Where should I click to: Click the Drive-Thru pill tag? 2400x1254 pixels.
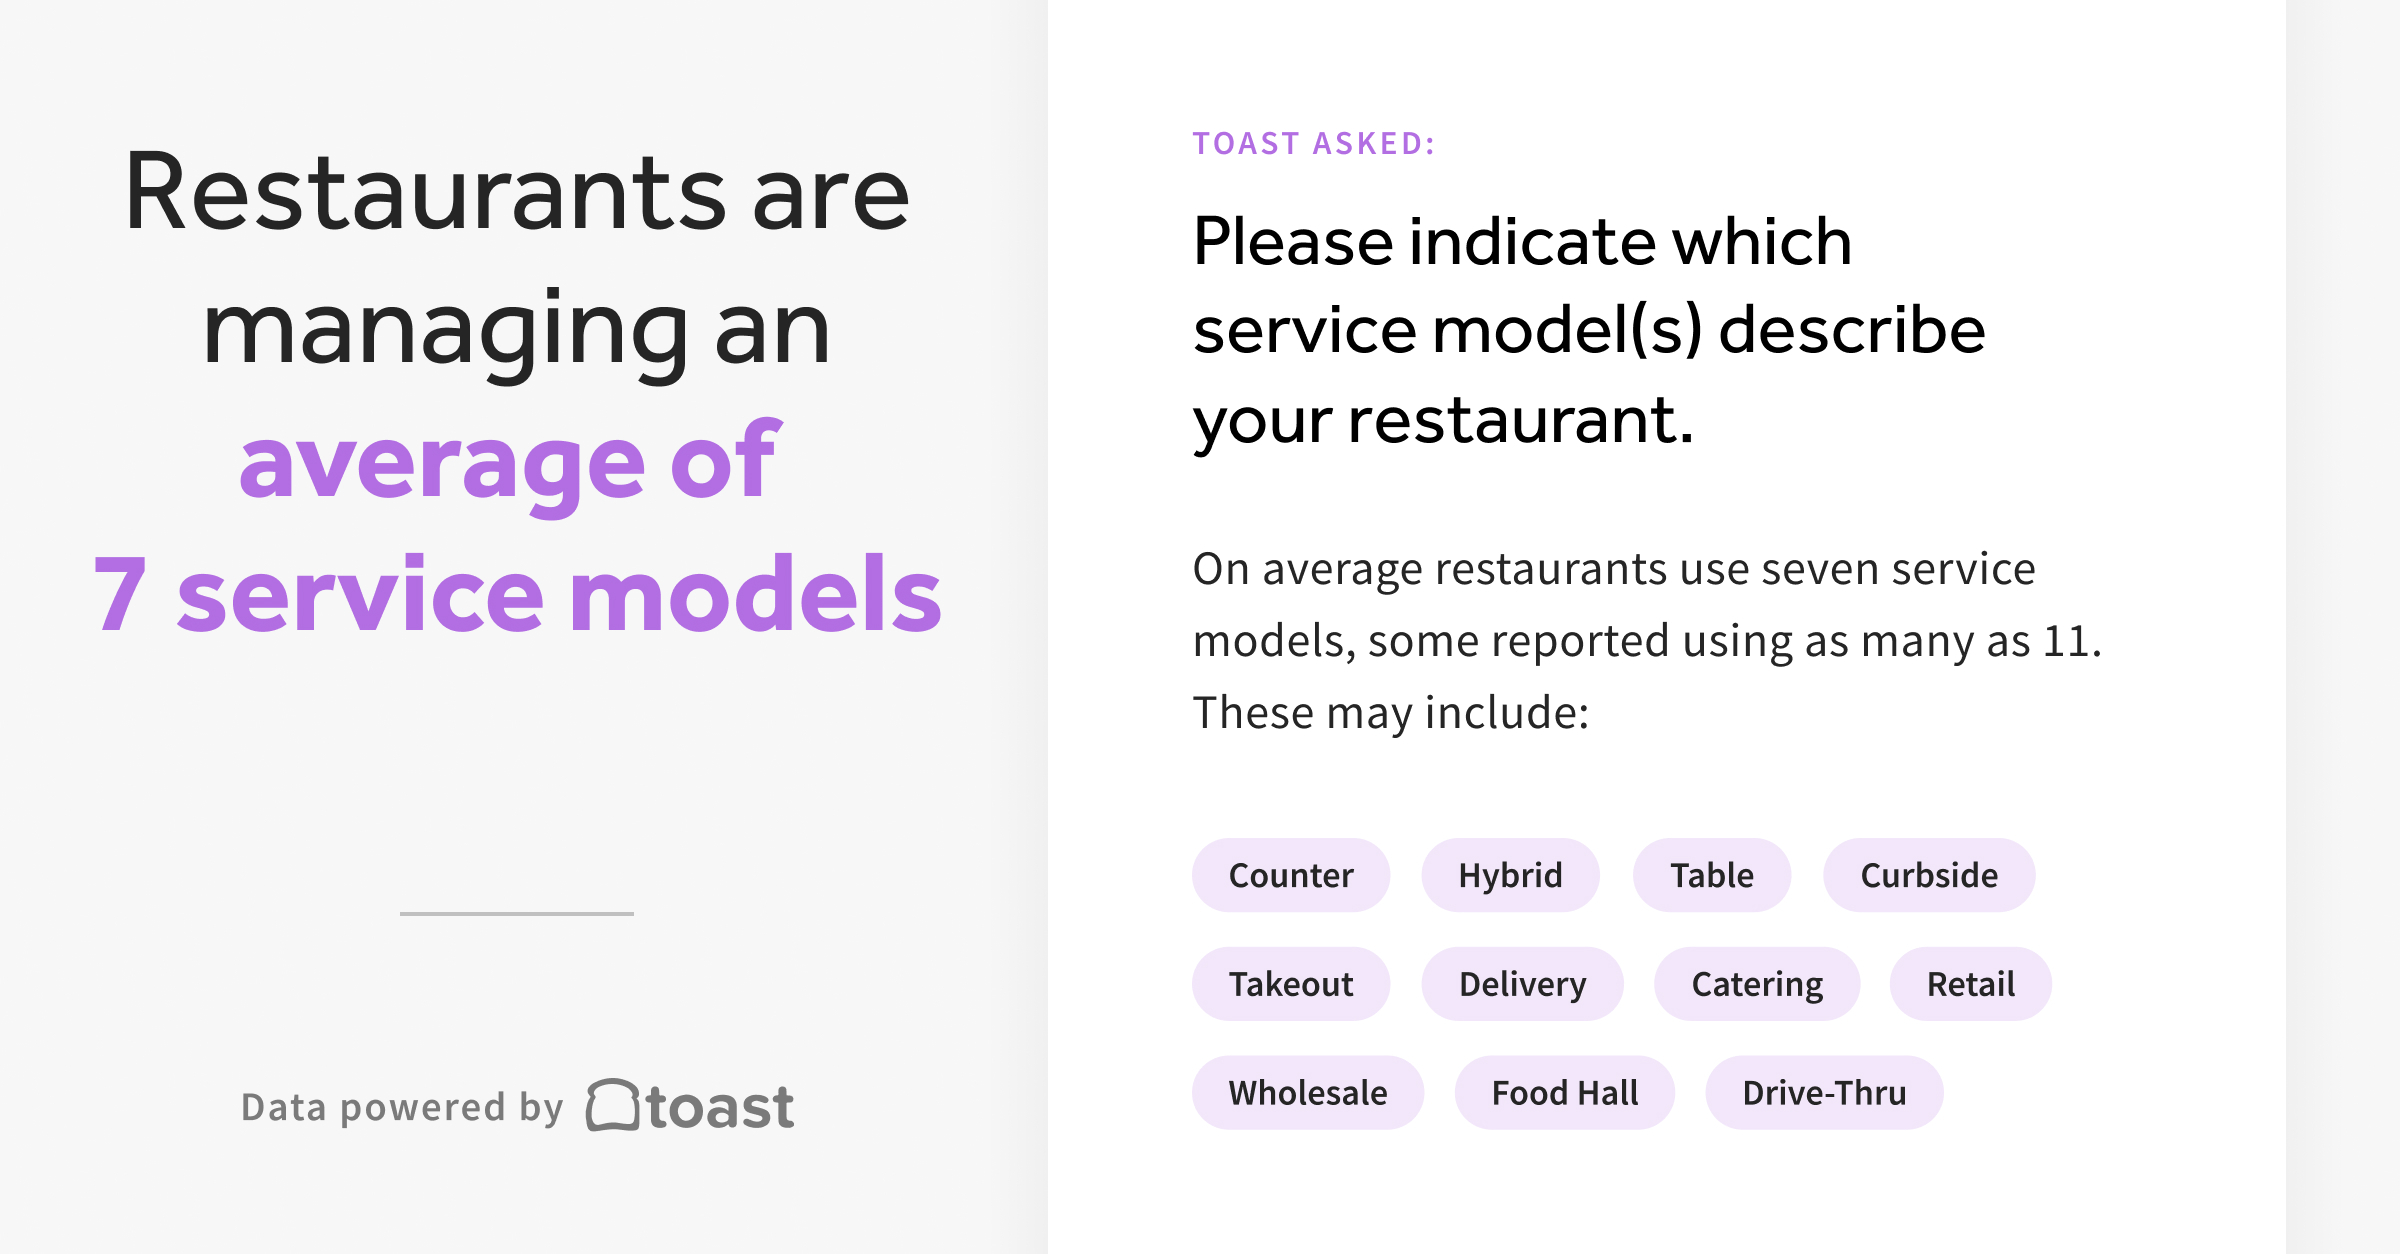click(1824, 1093)
